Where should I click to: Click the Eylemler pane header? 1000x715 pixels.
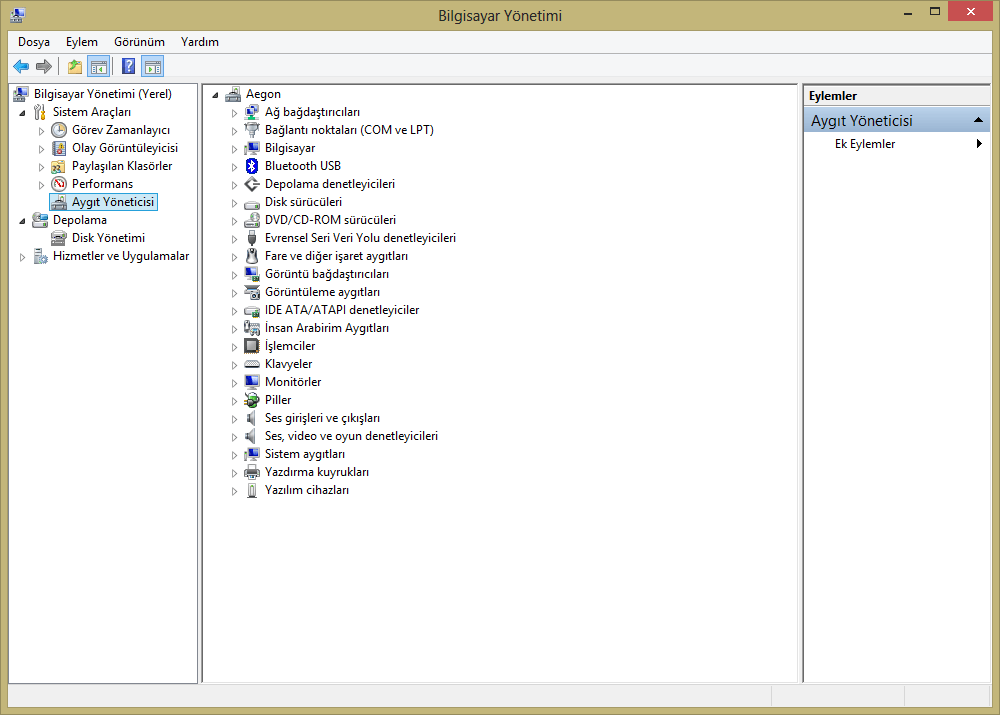coord(897,96)
